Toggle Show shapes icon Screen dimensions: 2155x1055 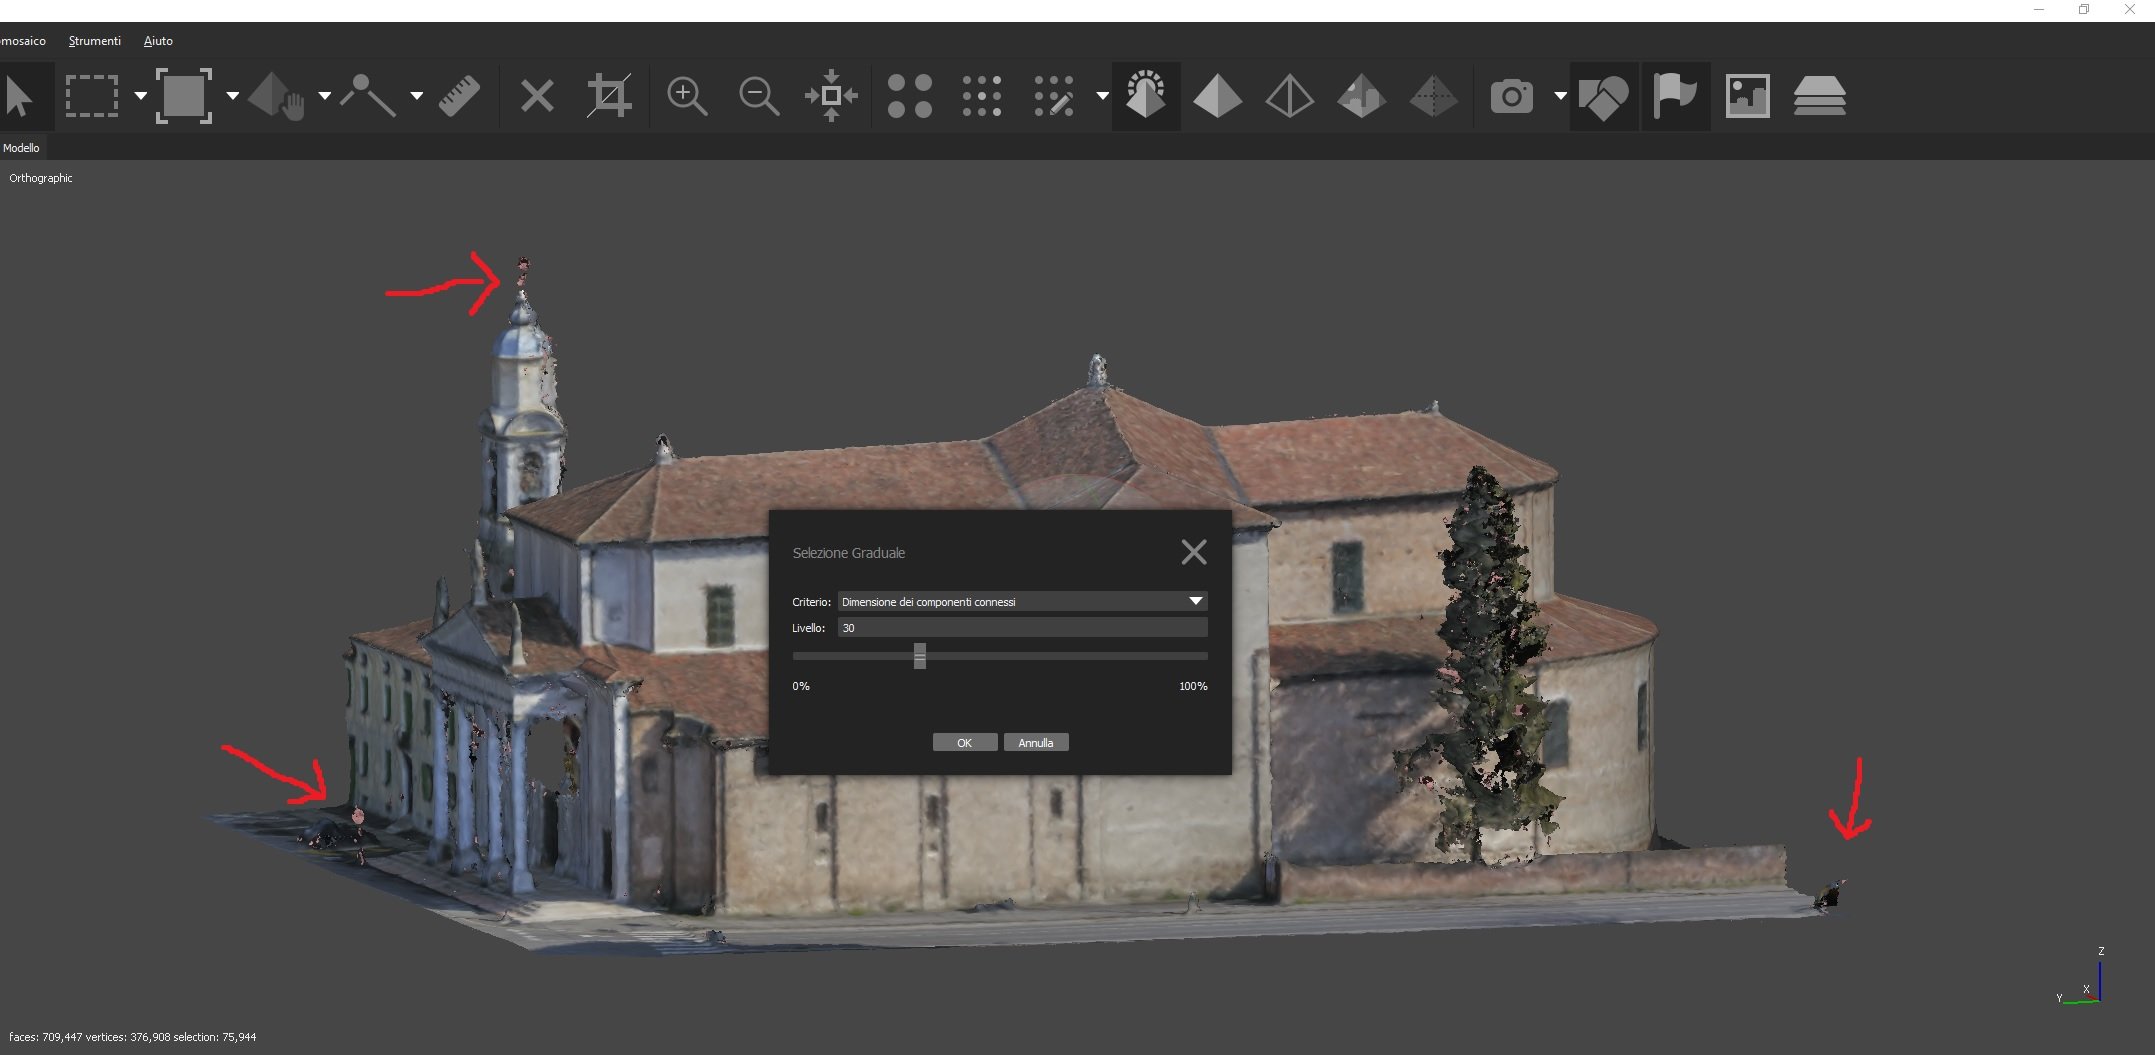pyautogui.click(x=1604, y=96)
